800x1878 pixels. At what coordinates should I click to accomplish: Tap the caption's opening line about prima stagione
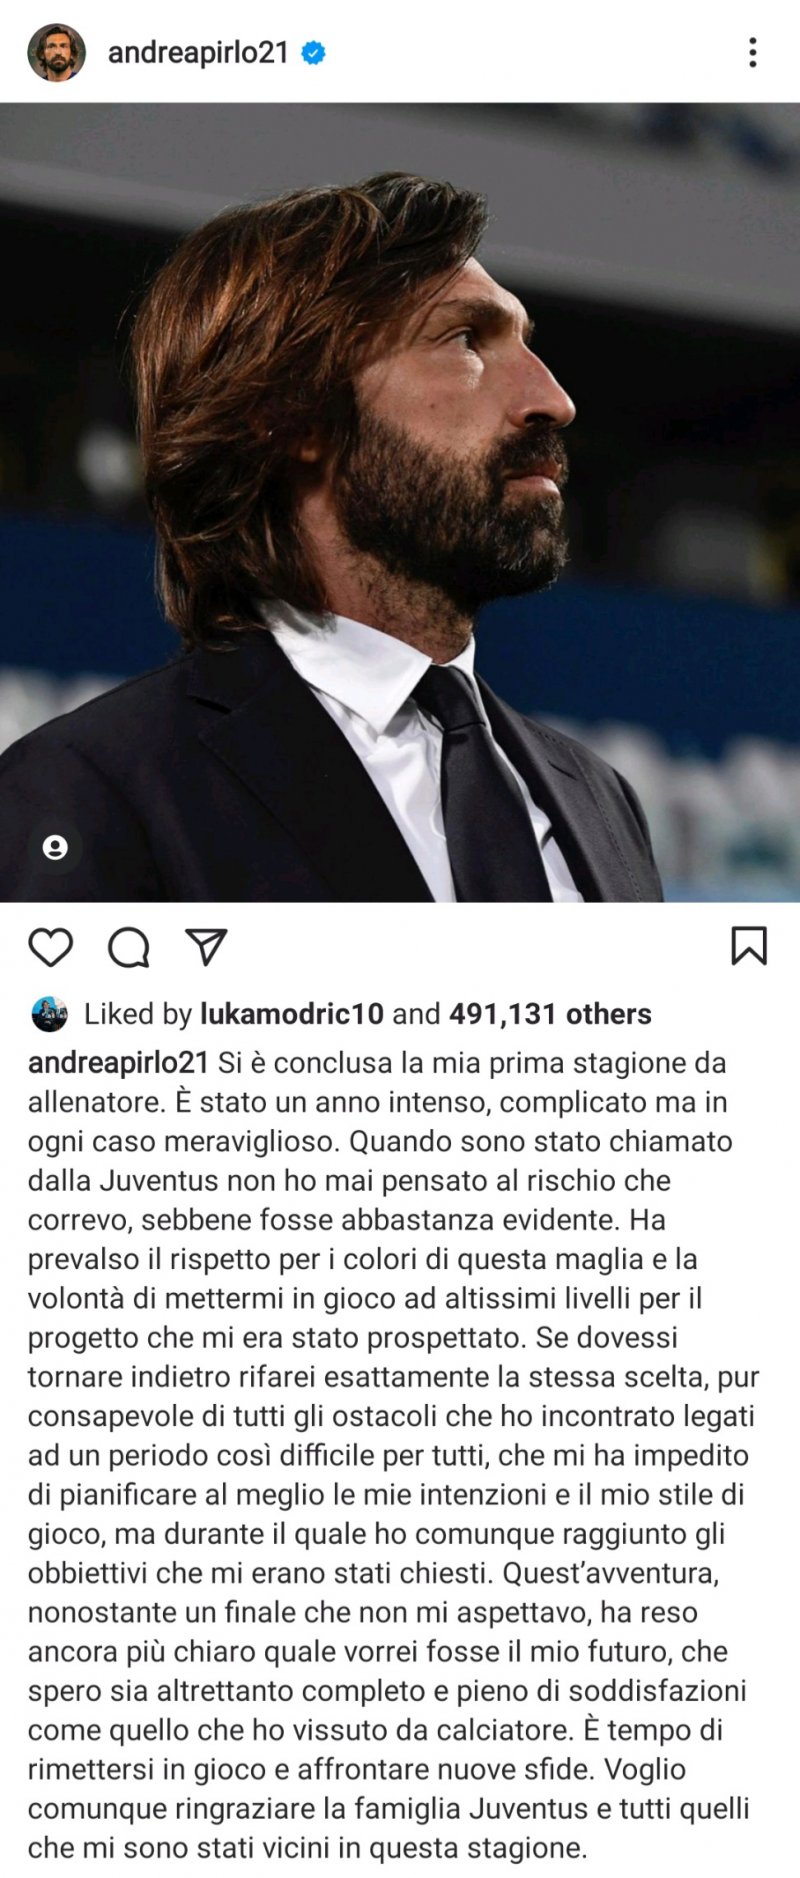pyautogui.click(x=472, y=1063)
